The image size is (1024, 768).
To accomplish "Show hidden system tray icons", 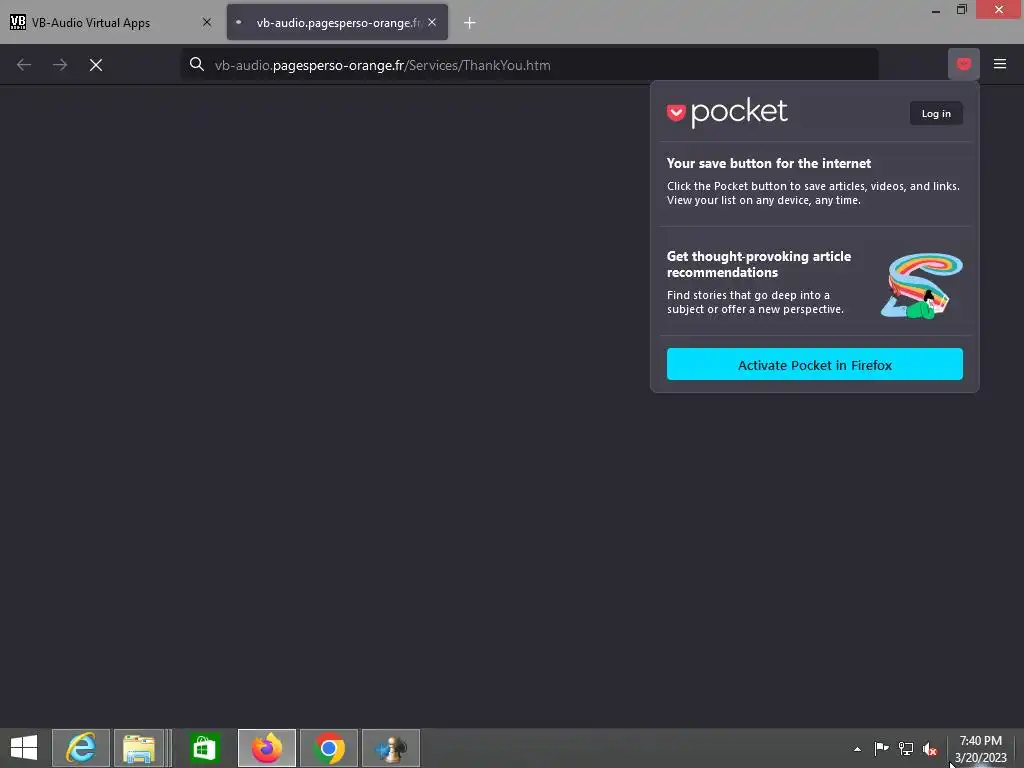I will coord(857,749).
